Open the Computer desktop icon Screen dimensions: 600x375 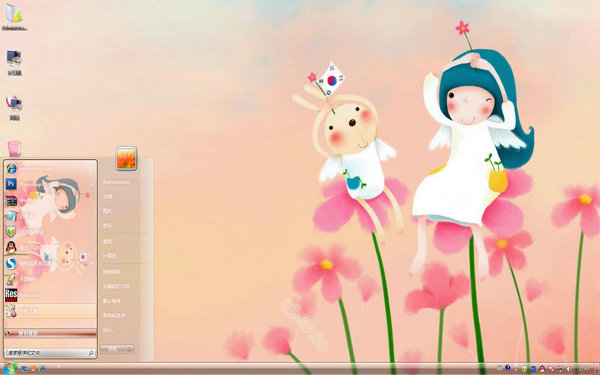(14, 62)
